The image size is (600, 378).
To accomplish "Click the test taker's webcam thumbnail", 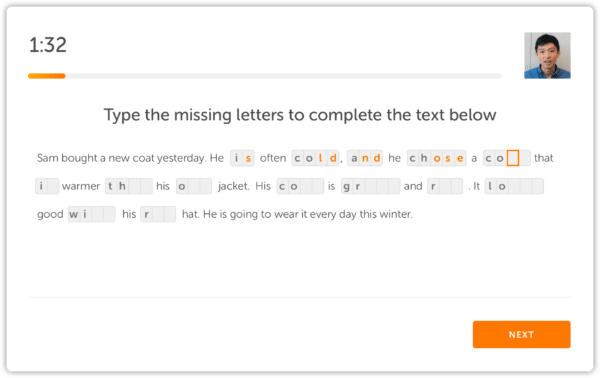I will coord(547,55).
